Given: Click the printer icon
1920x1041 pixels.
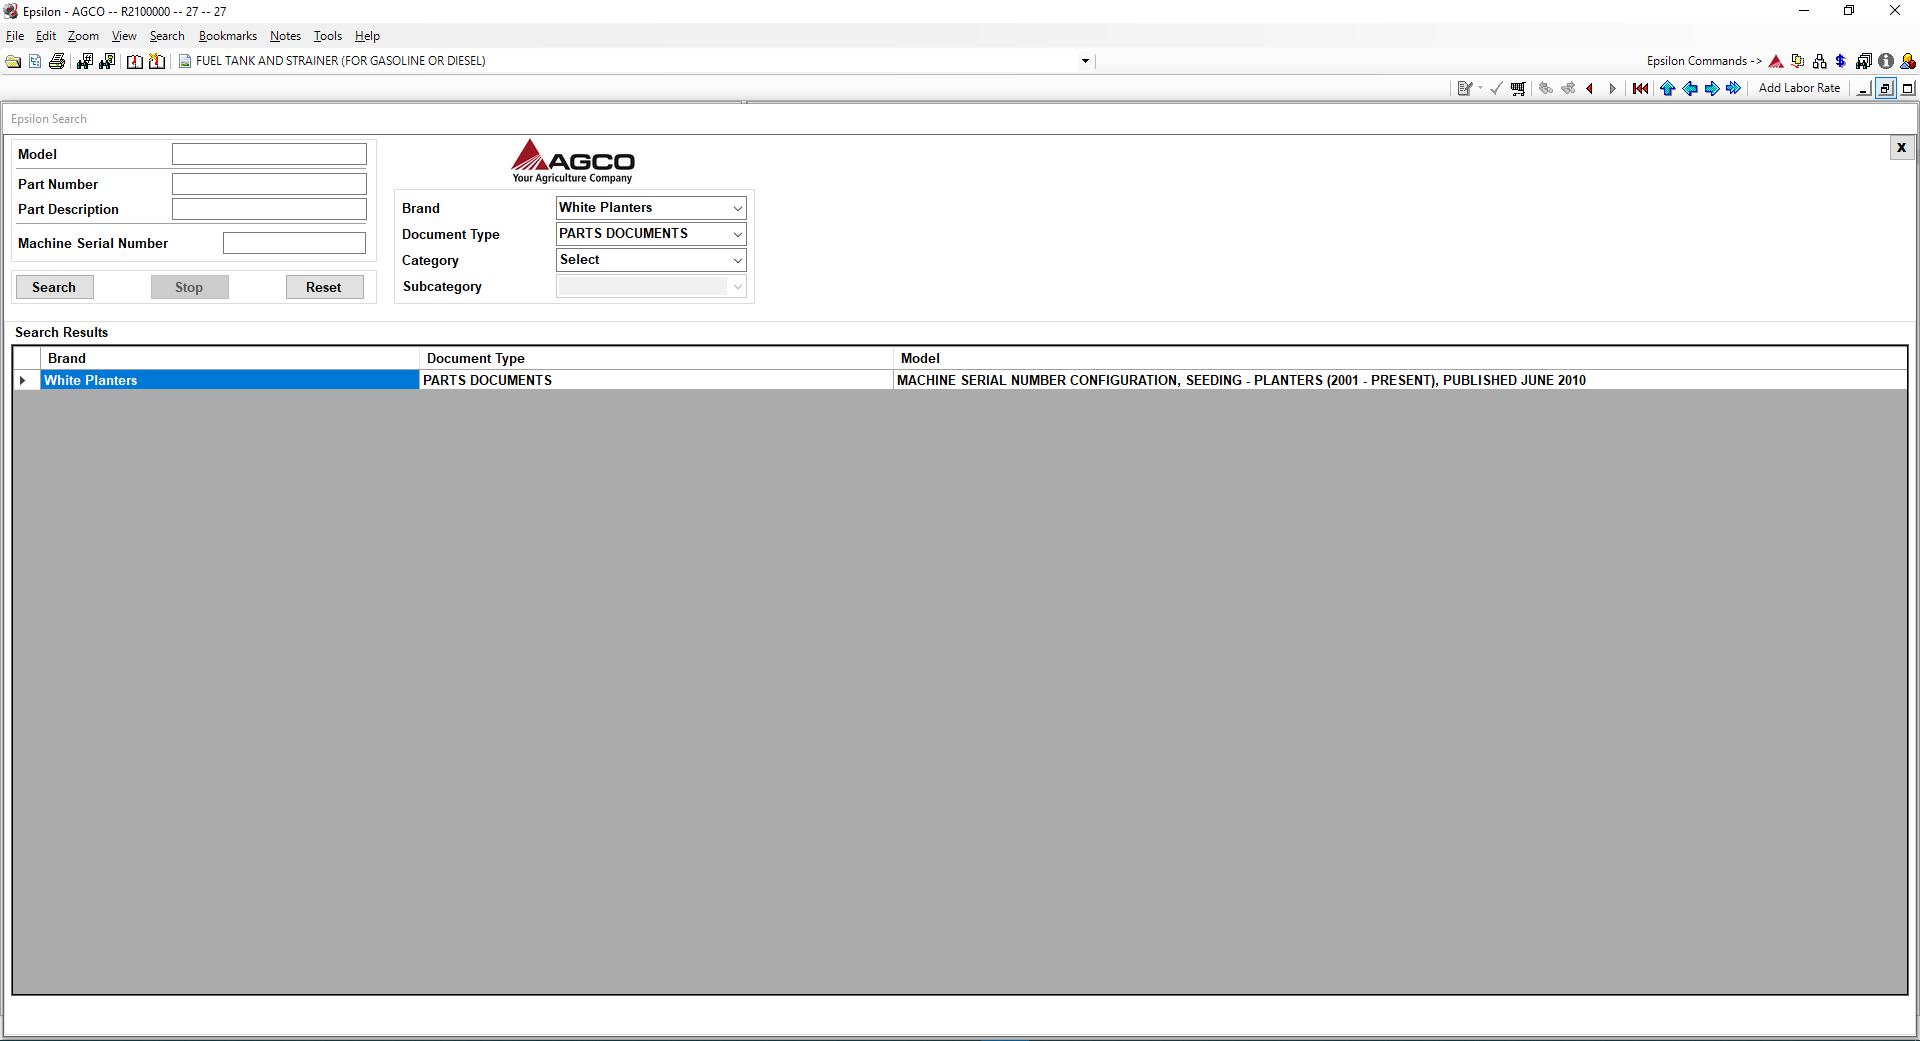Looking at the screenshot, I should coord(57,61).
